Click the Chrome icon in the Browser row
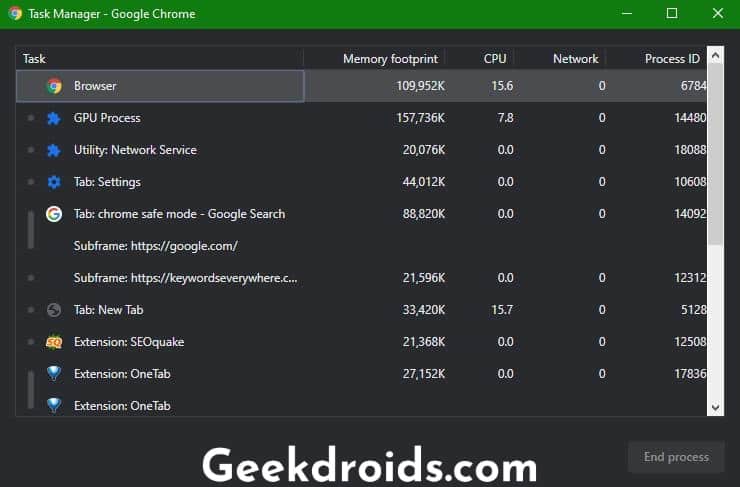The image size is (740, 487). pyautogui.click(x=54, y=86)
